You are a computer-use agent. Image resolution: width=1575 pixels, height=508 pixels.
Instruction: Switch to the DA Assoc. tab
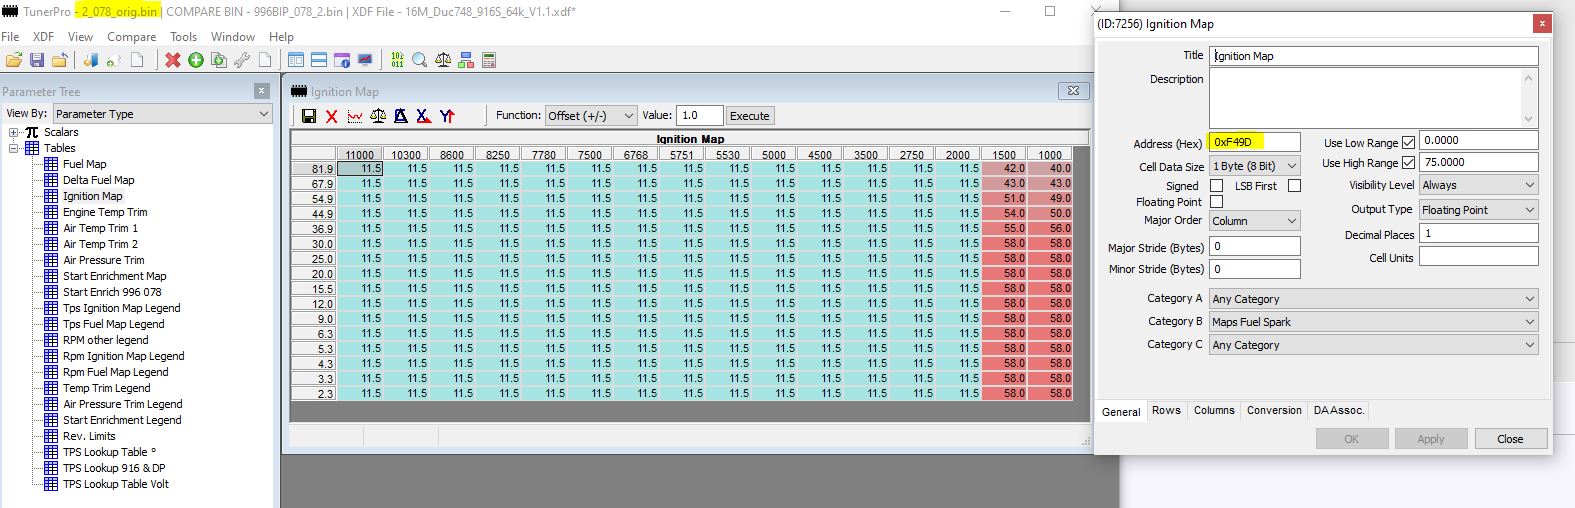[1339, 411]
